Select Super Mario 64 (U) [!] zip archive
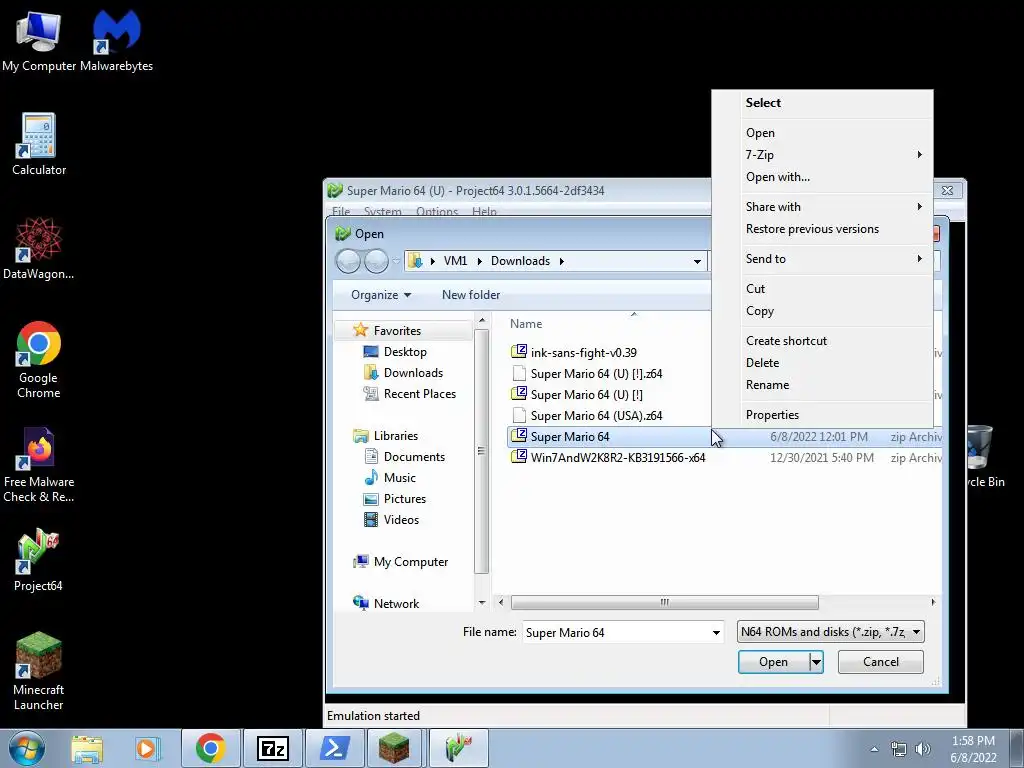 point(586,394)
